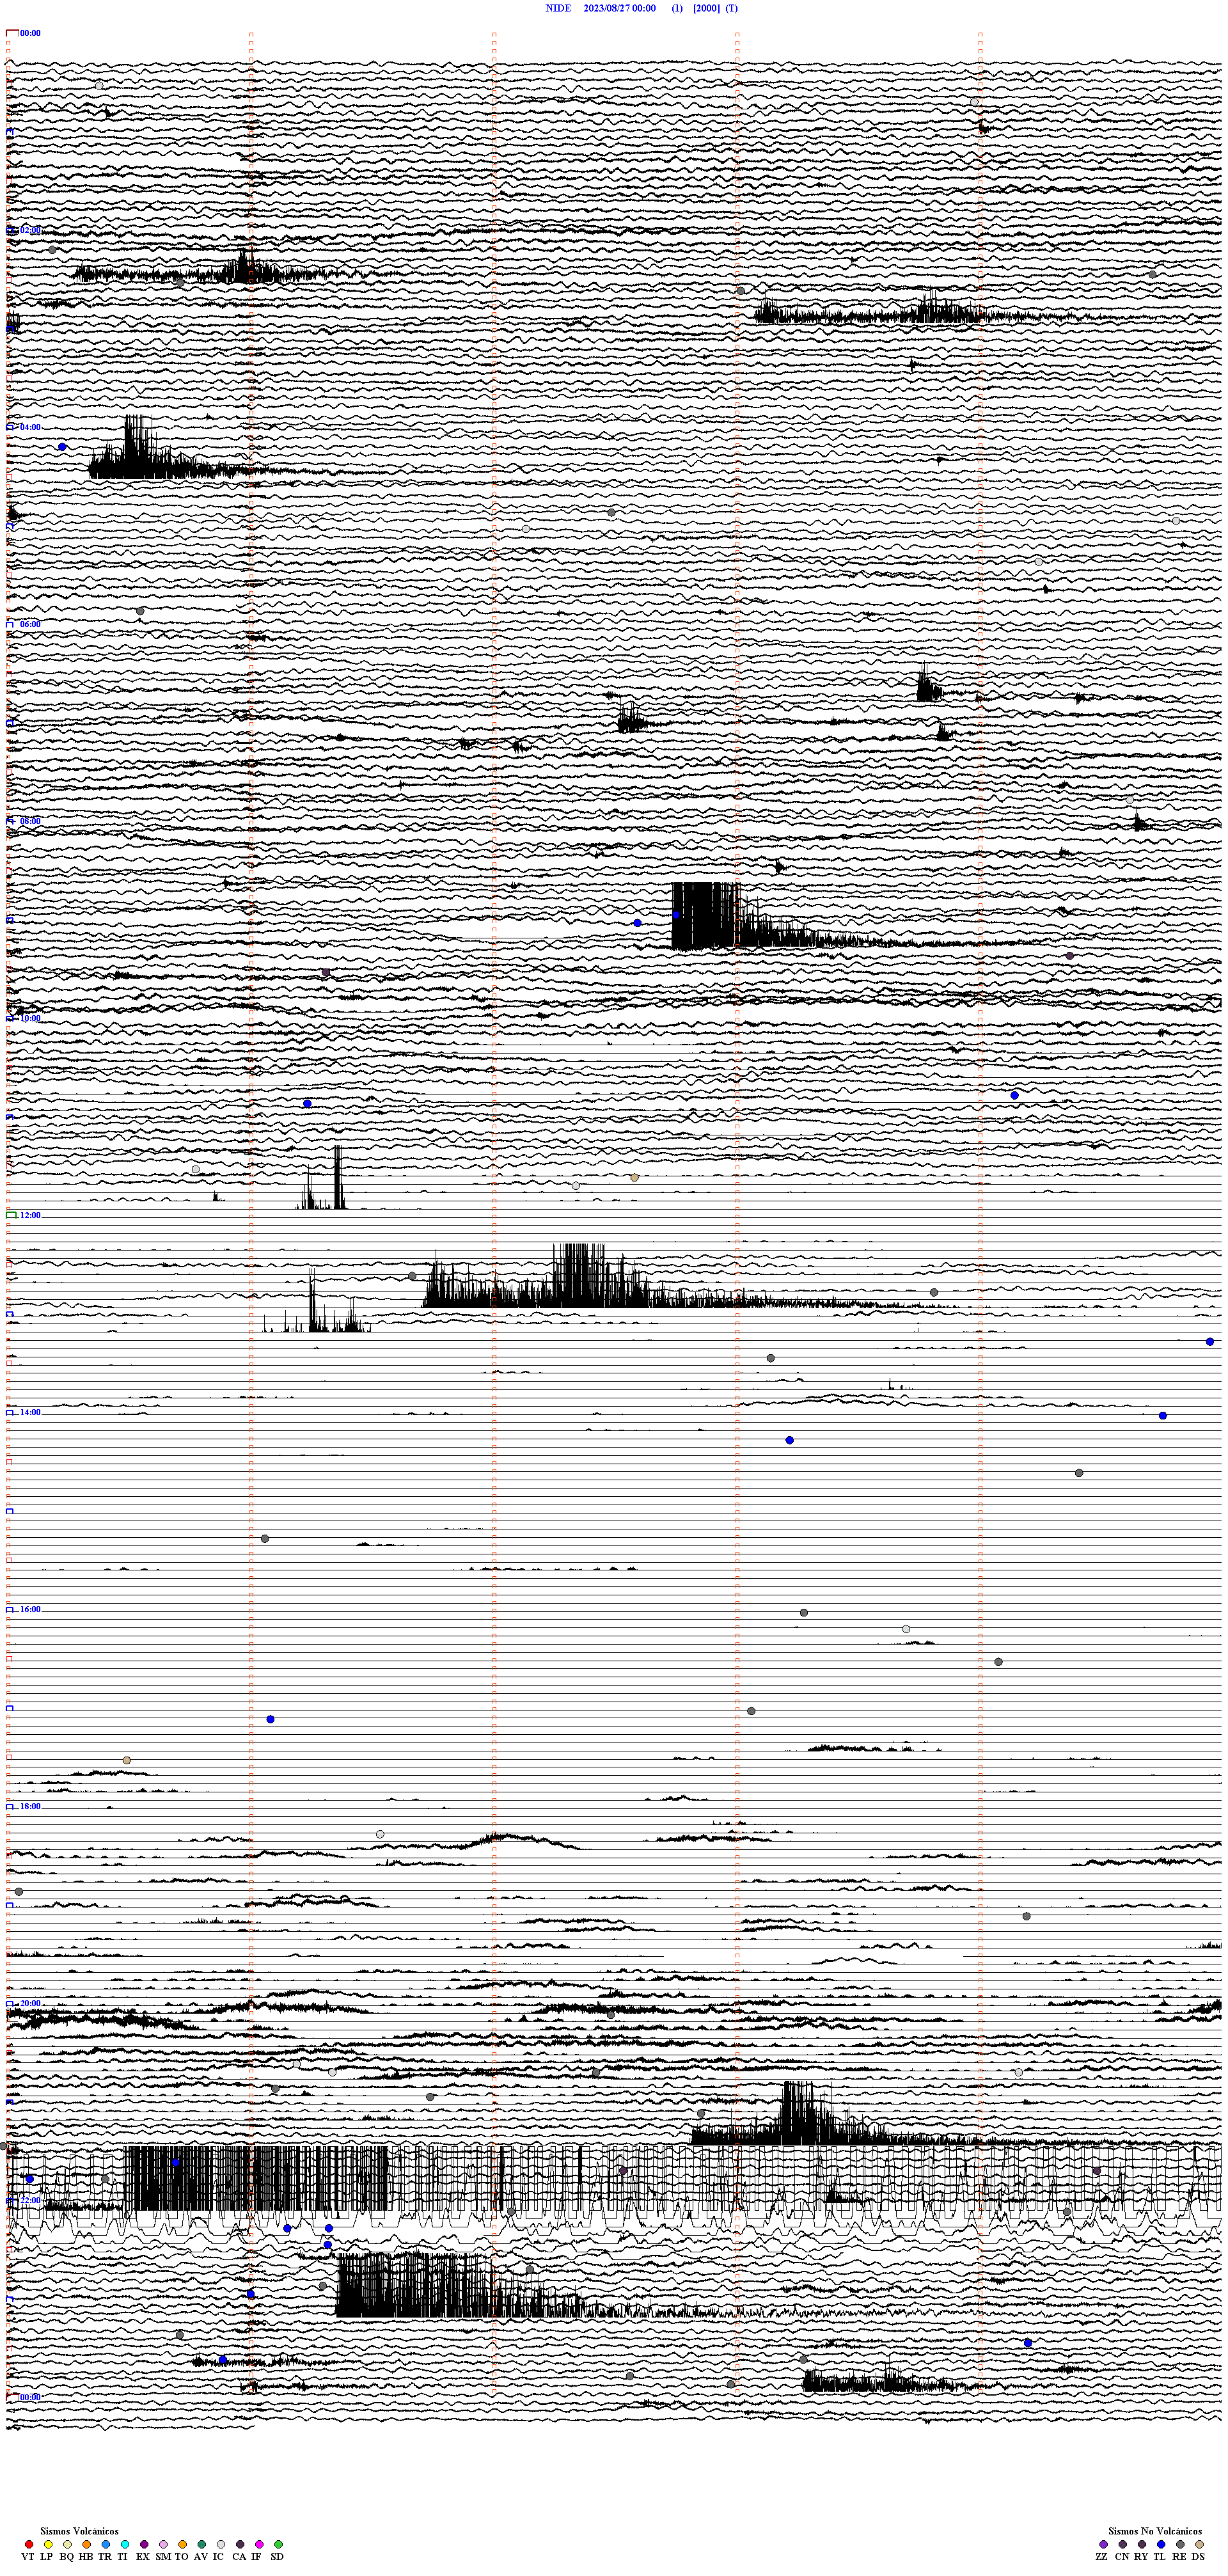
Task: Click the '[2000]' value in header
Action: pyautogui.click(x=706, y=8)
